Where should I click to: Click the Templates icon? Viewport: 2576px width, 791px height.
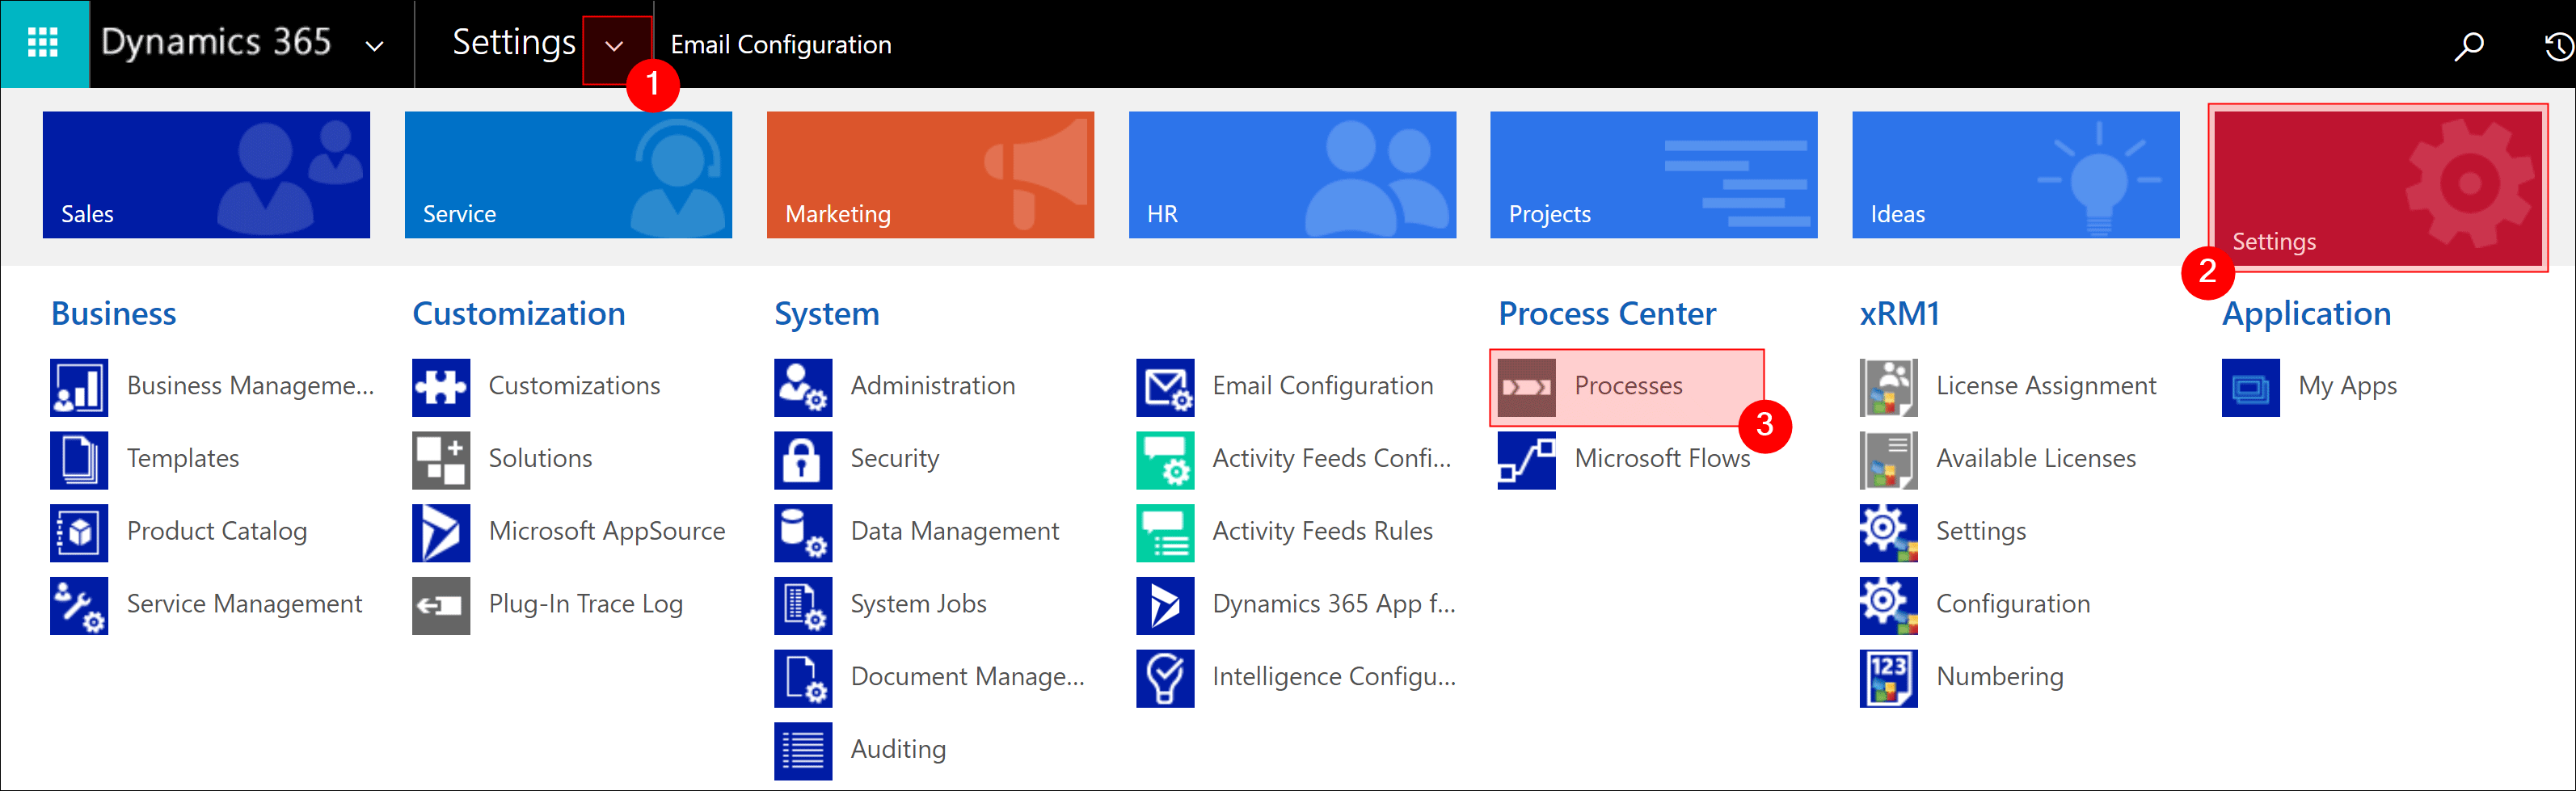coord(79,460)
